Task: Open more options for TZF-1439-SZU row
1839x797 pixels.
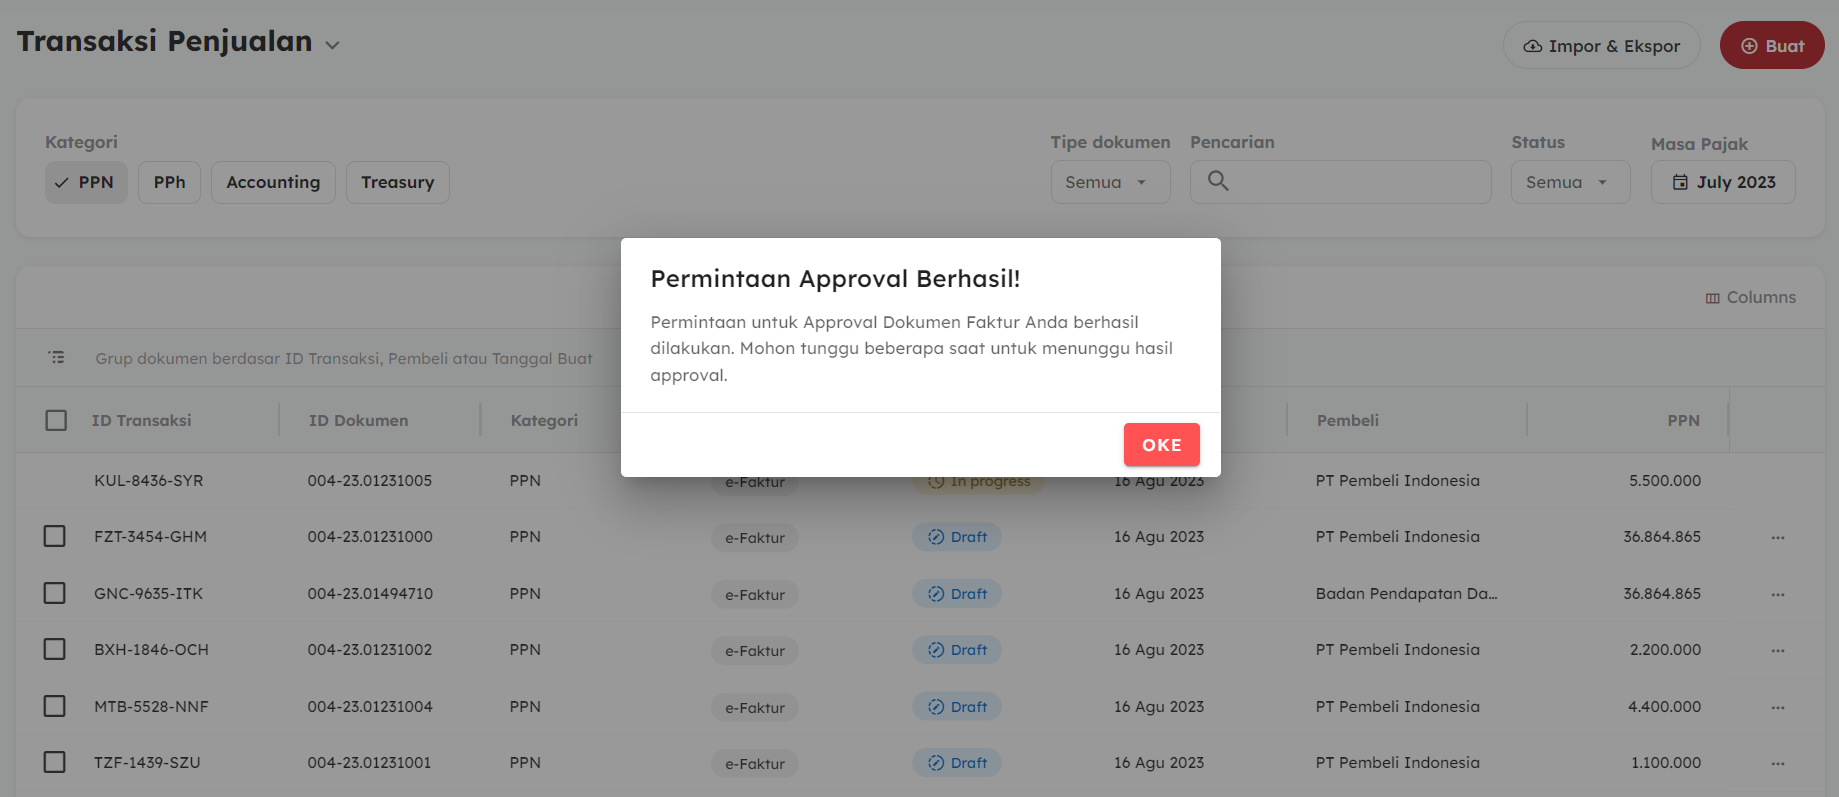Action: tap(1777, 764)
